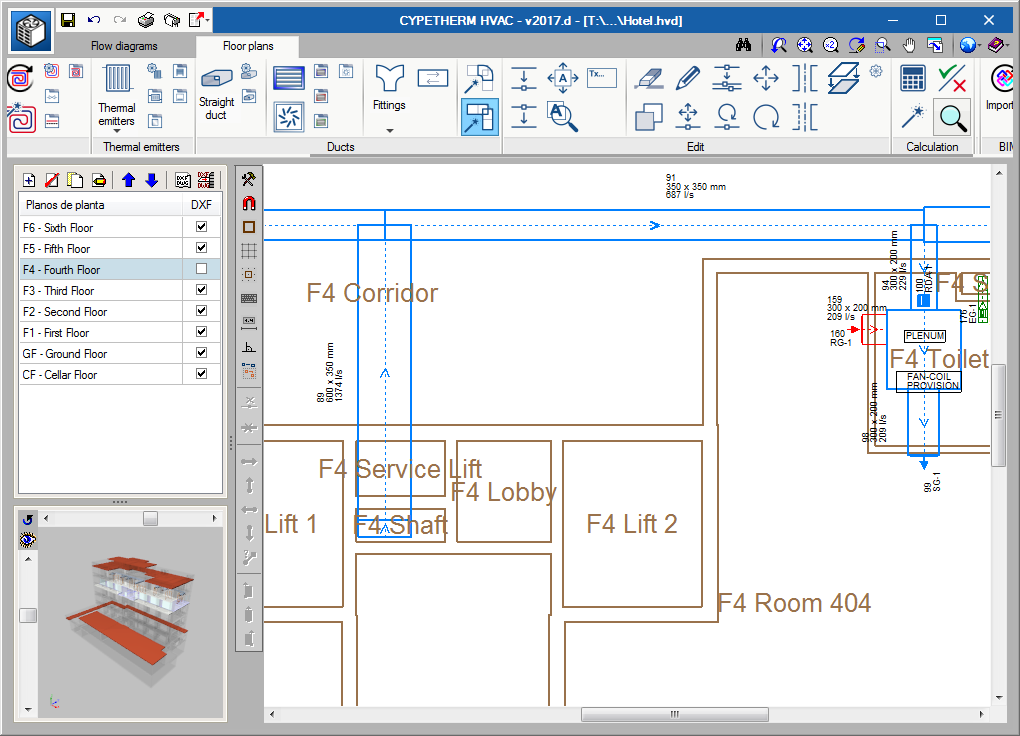Image resolution: width=1020 pixels, height=736 pixels.
Task: Open the calculator icon in Calculation
Action: (912, 78)
